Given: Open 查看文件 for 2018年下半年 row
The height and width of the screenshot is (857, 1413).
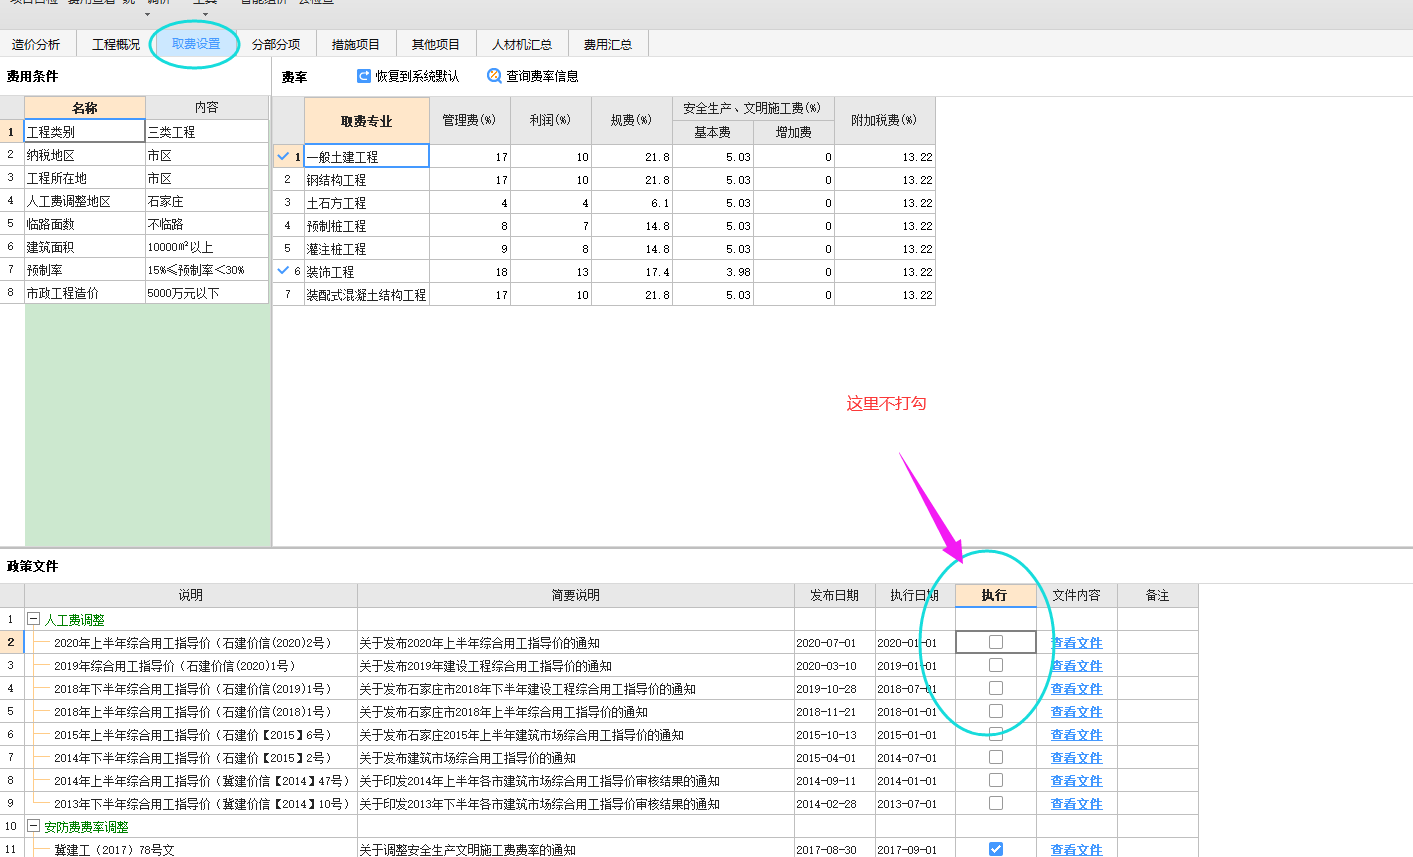Looking at the screenshot, I should click(1076, 689).
